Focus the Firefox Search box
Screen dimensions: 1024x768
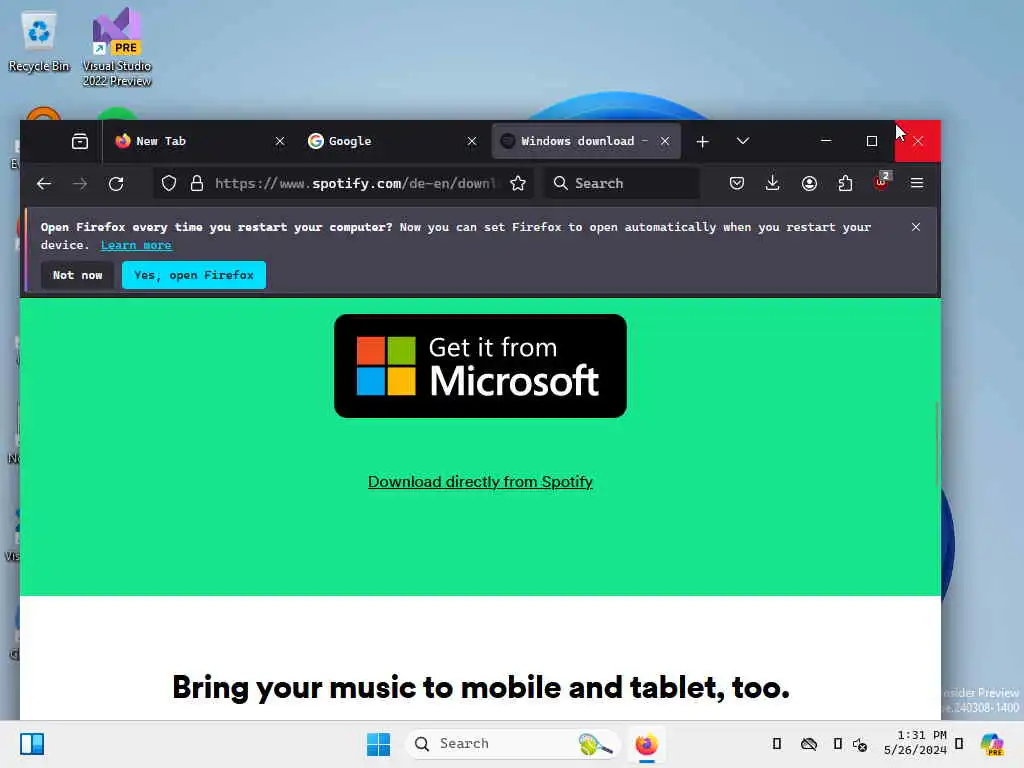point(622,184)
